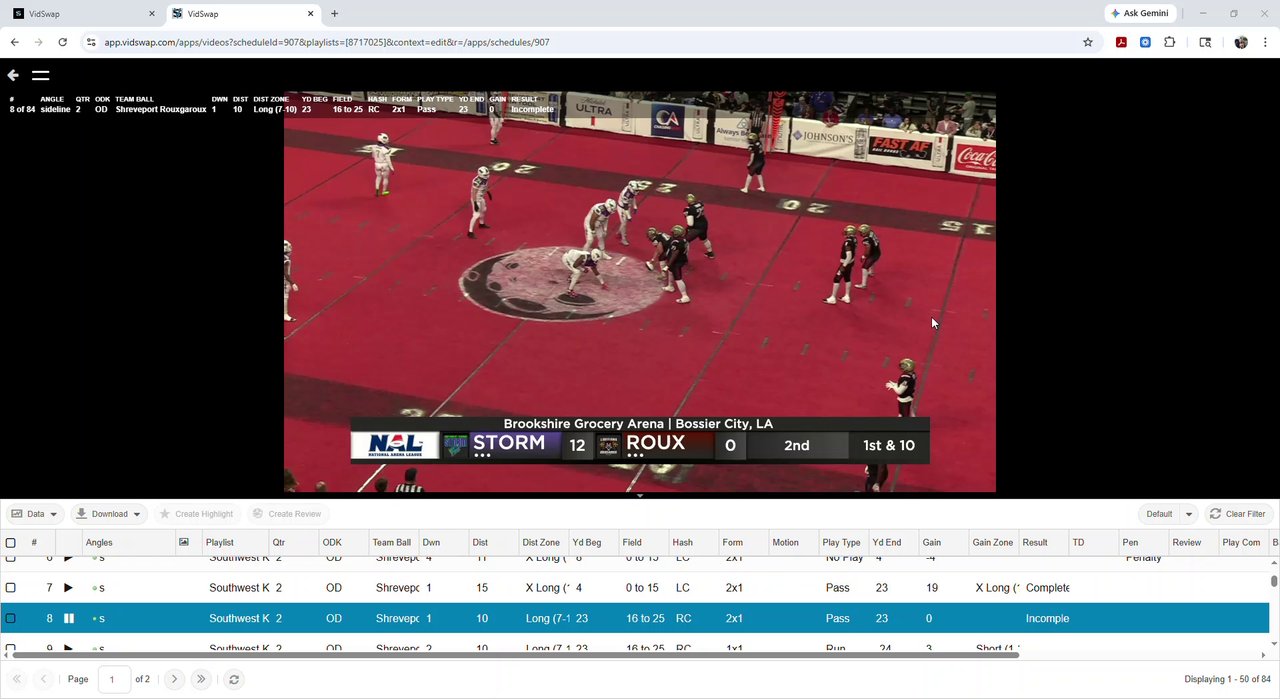Jump to the last page of plays

(x=201, y=679)
